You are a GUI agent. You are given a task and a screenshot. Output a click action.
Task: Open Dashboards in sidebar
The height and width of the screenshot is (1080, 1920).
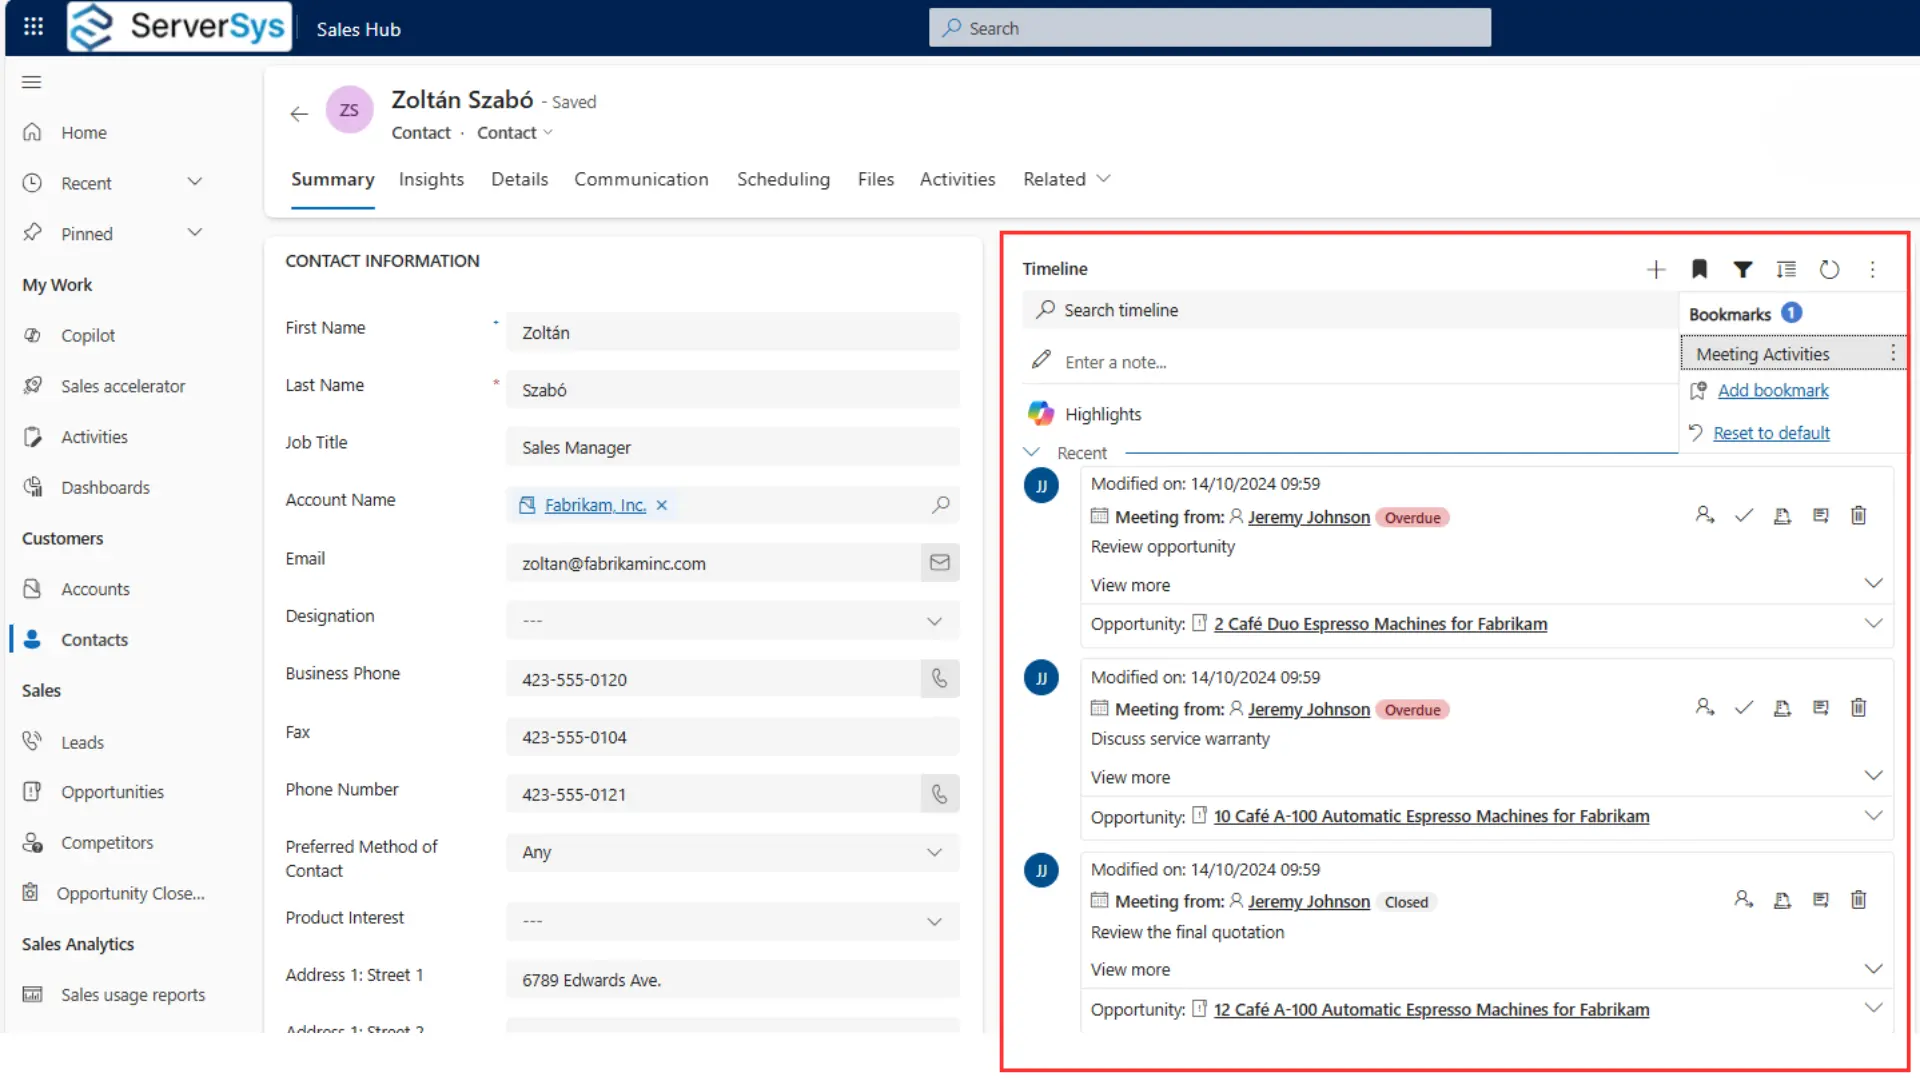(105, 488)
